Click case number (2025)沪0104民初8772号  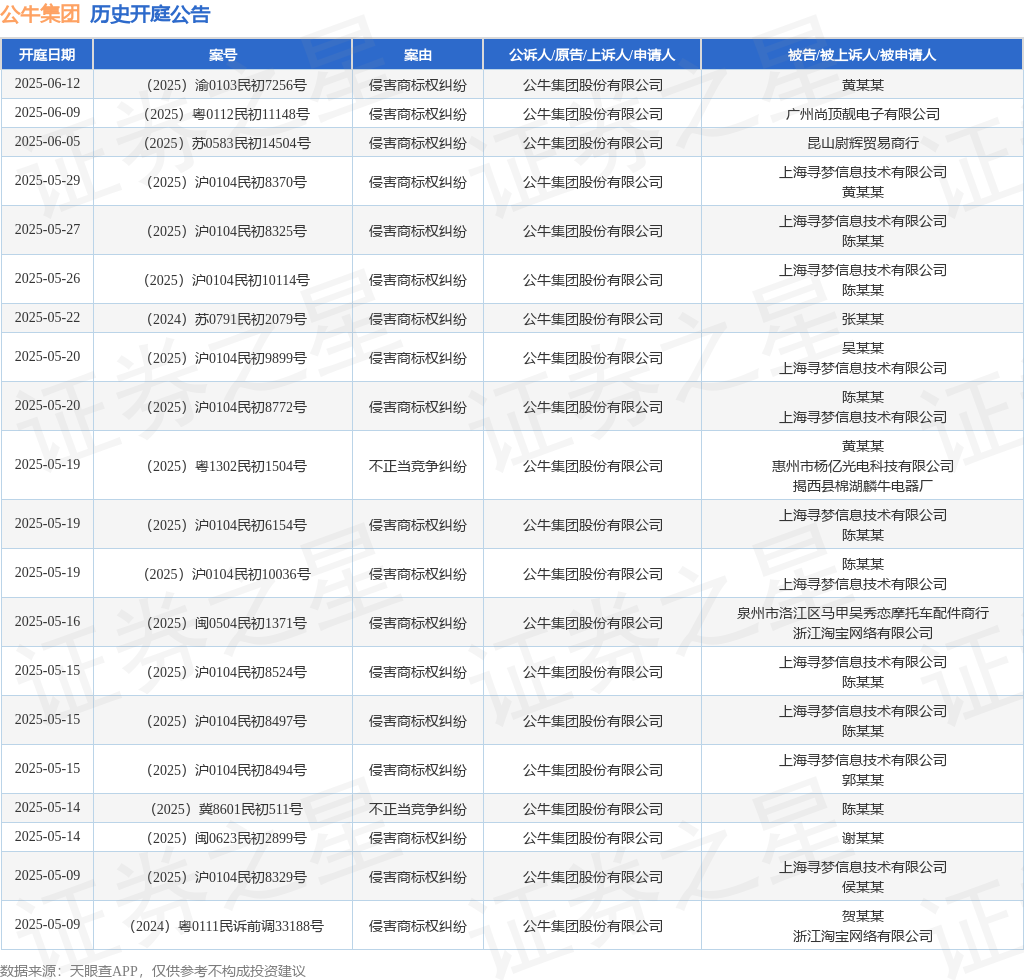226,407
